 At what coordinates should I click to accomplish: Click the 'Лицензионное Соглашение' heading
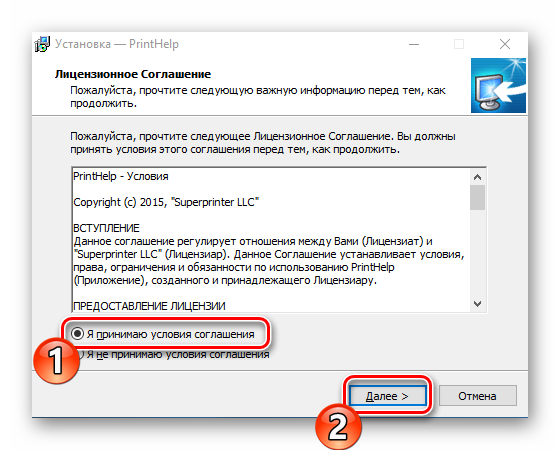133,74
